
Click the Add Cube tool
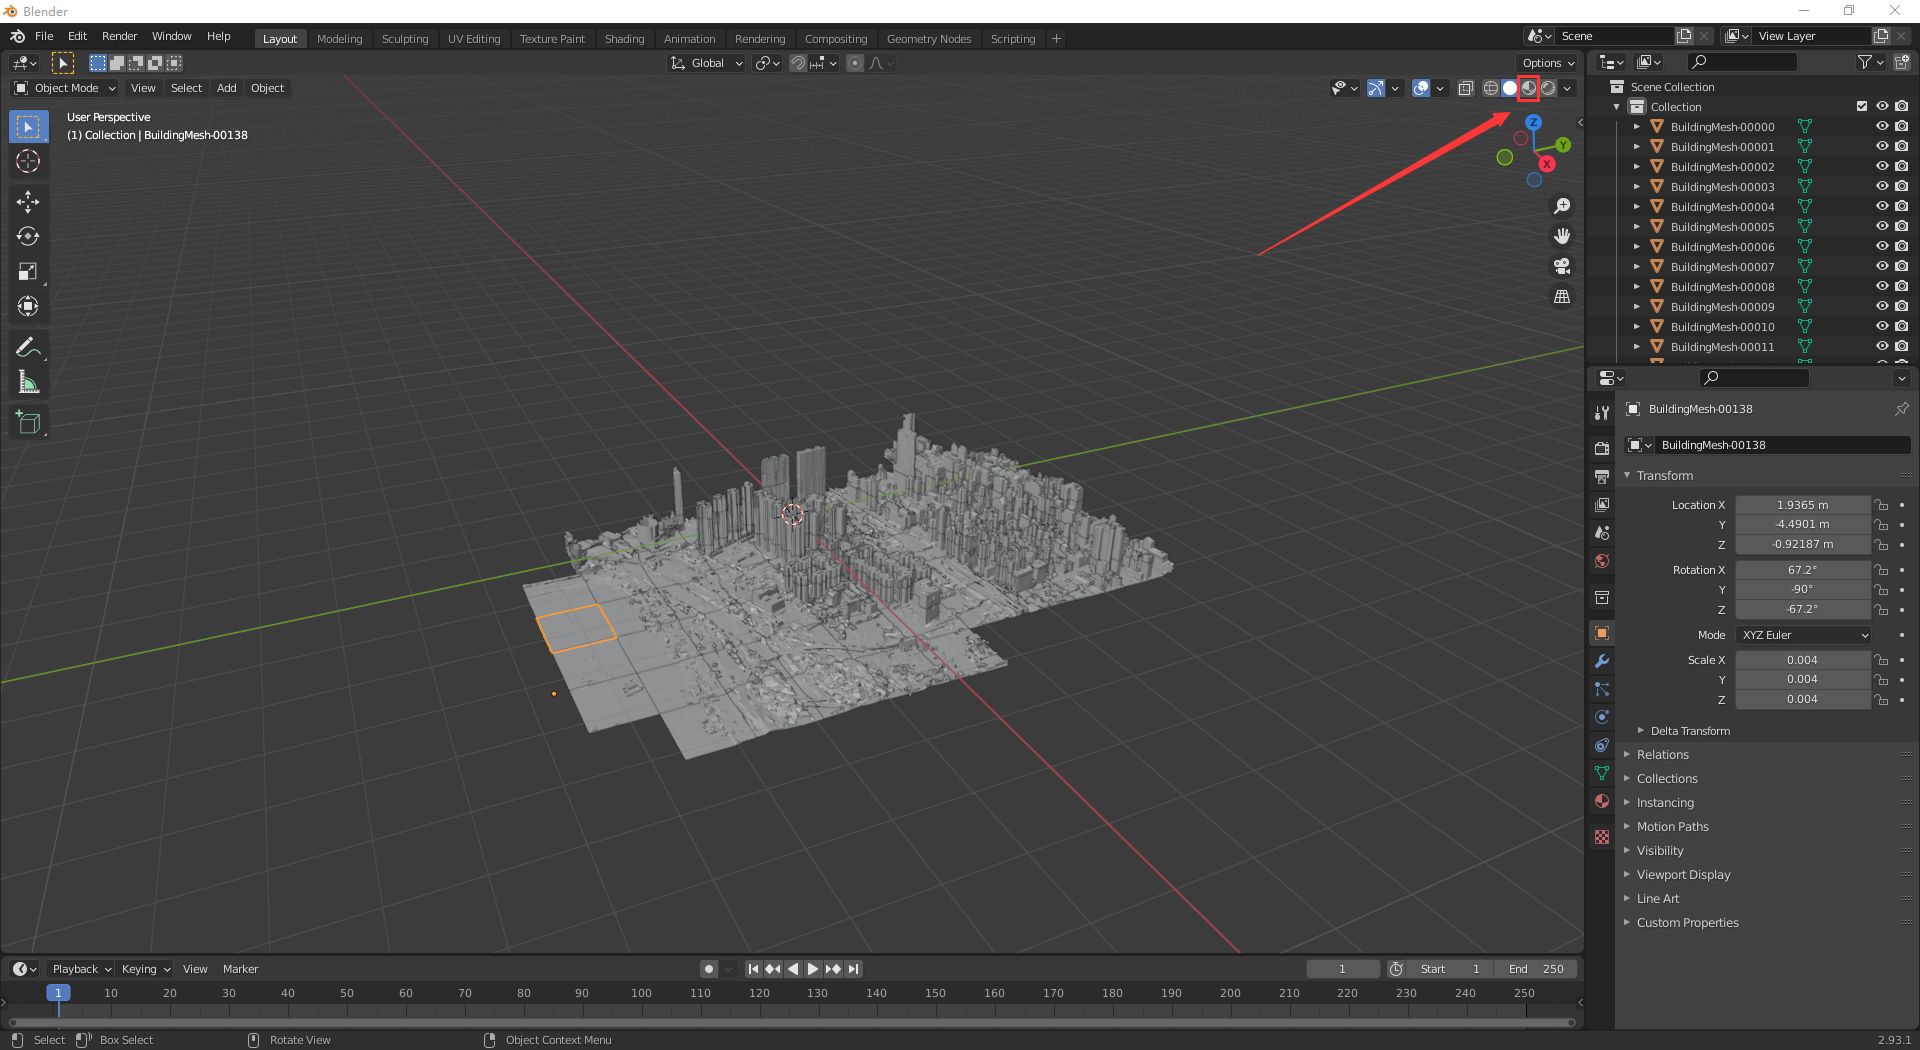pos(28,423)
